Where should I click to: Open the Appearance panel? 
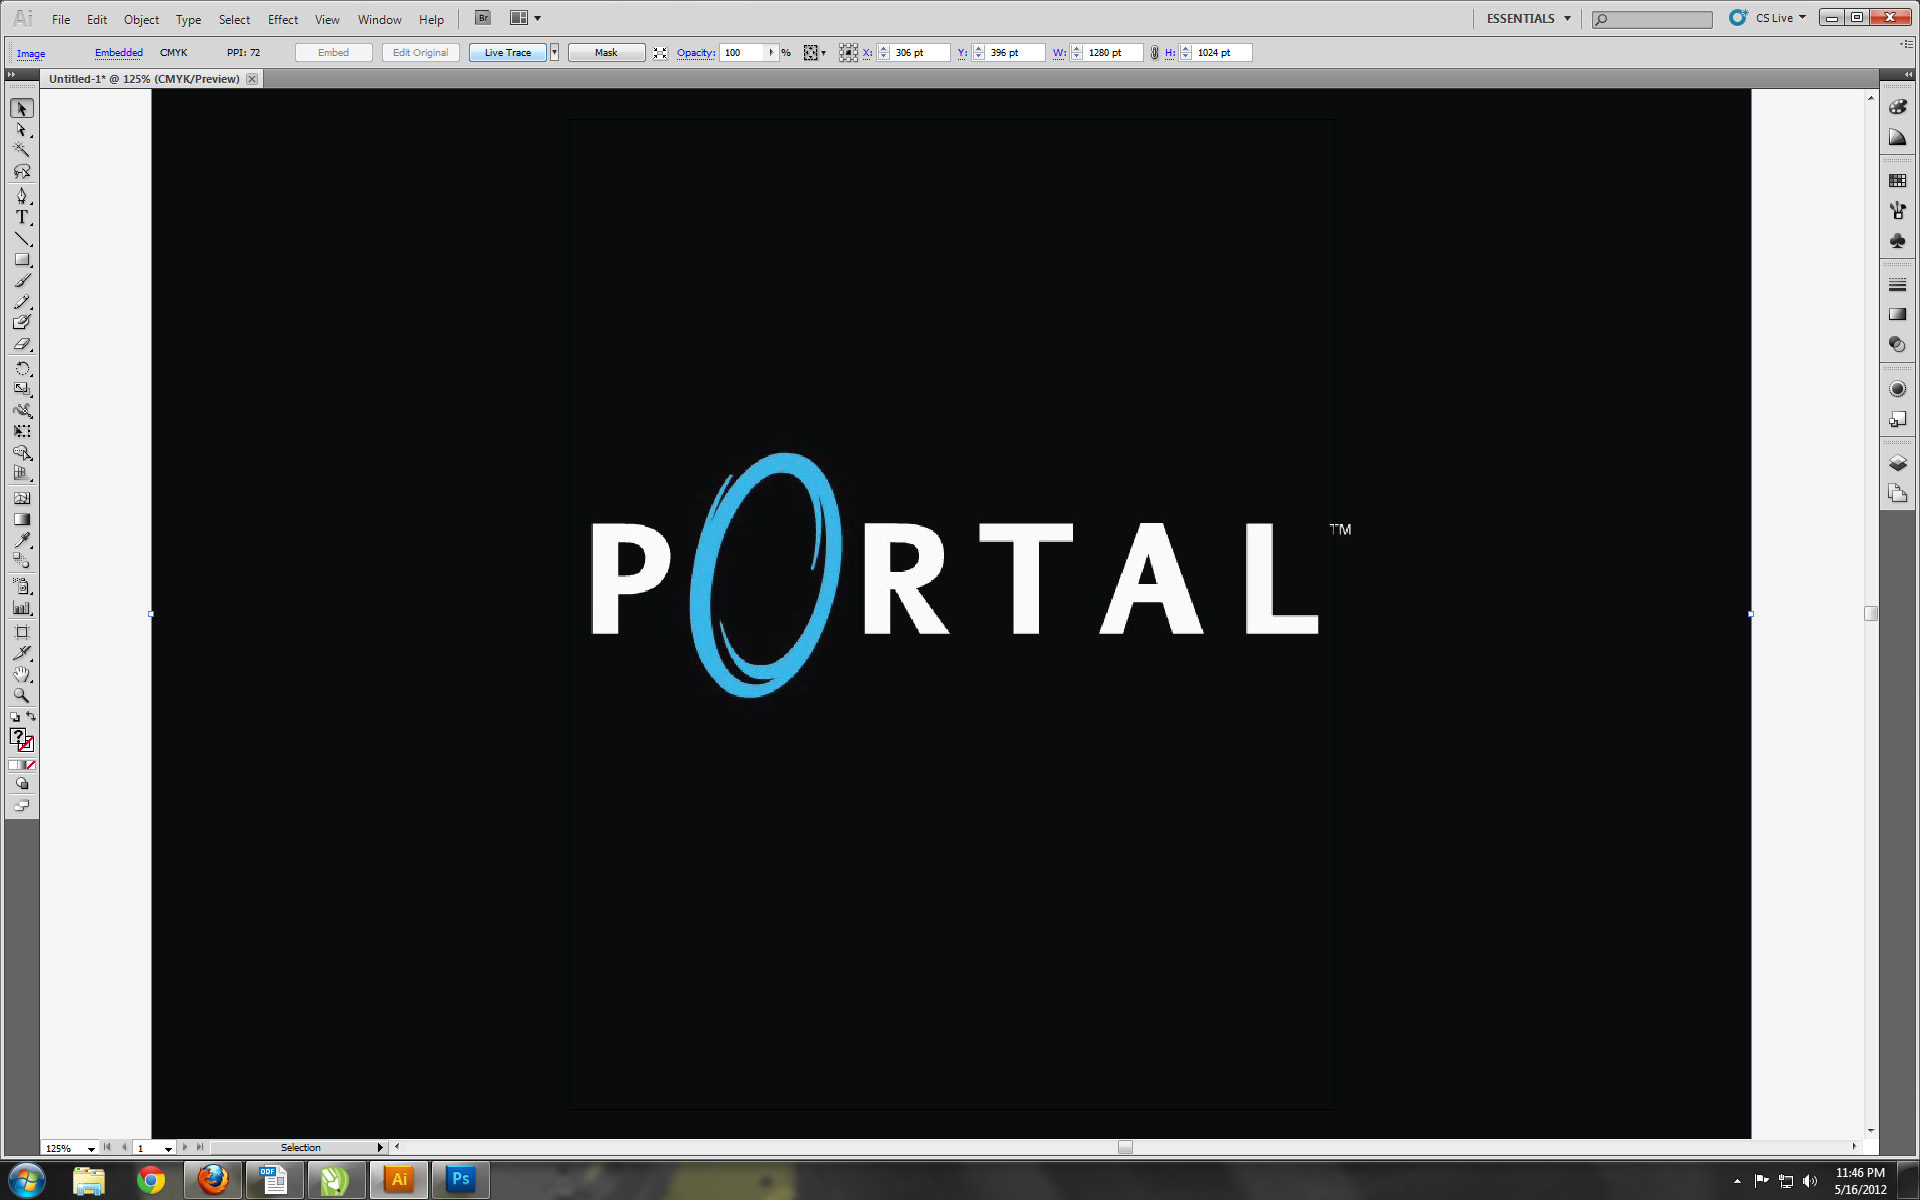(x=1897, y=389)
